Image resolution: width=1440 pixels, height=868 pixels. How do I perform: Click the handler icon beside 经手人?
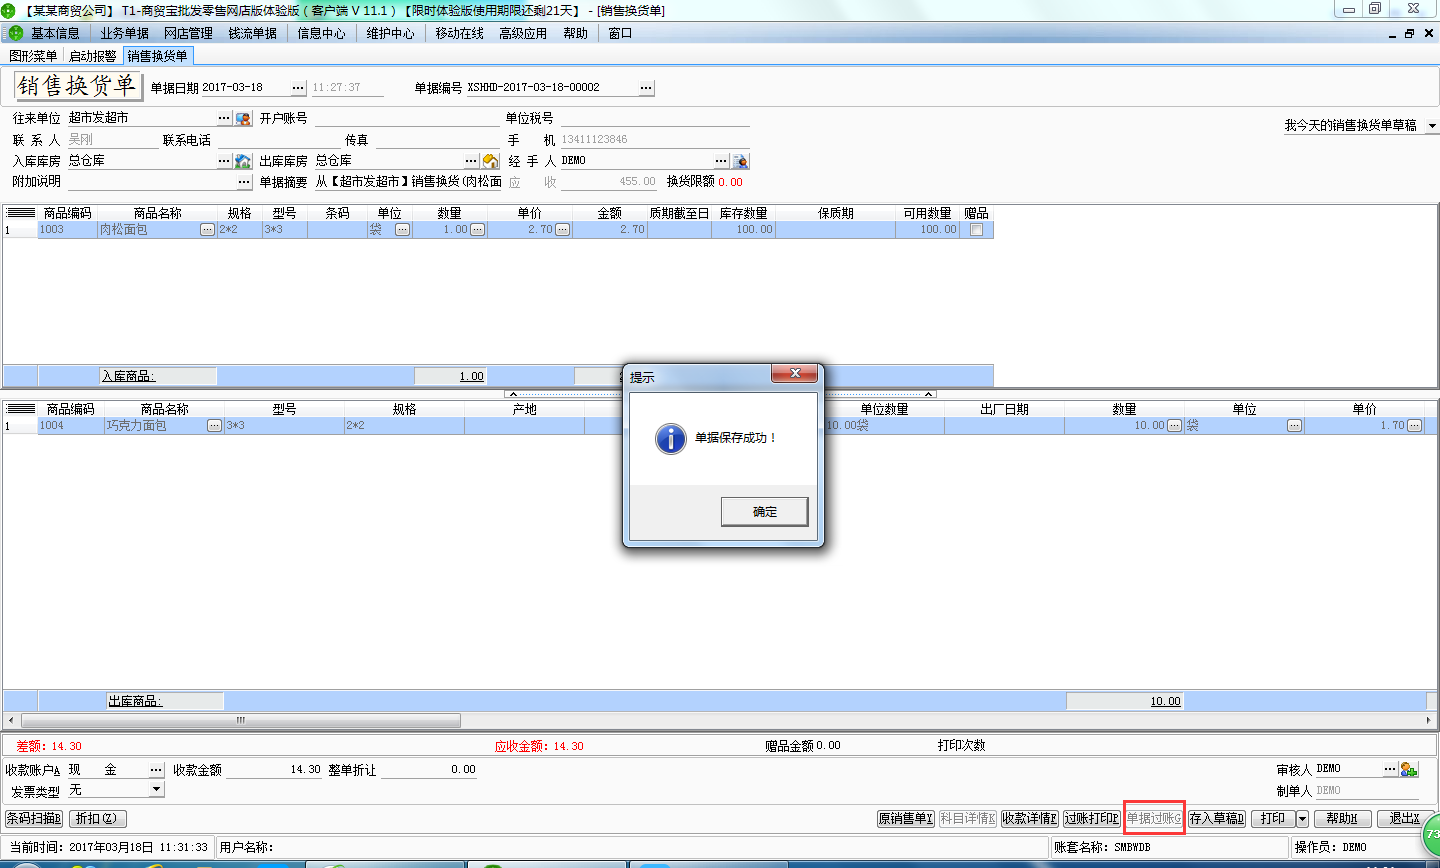pyautogui.click(x=740, y=161)
